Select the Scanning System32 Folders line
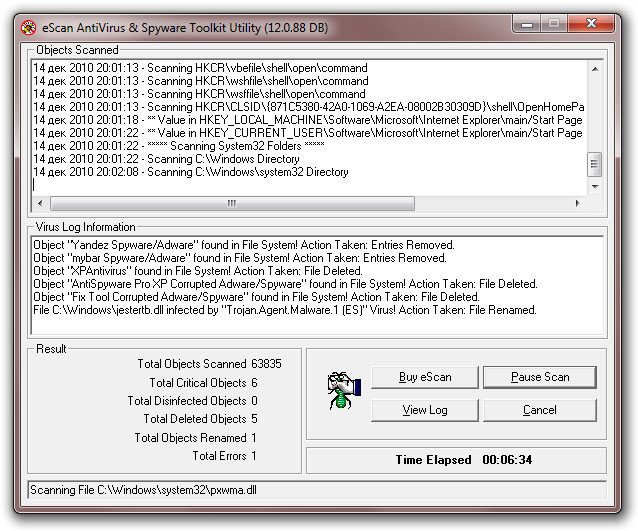 point(179,146)
